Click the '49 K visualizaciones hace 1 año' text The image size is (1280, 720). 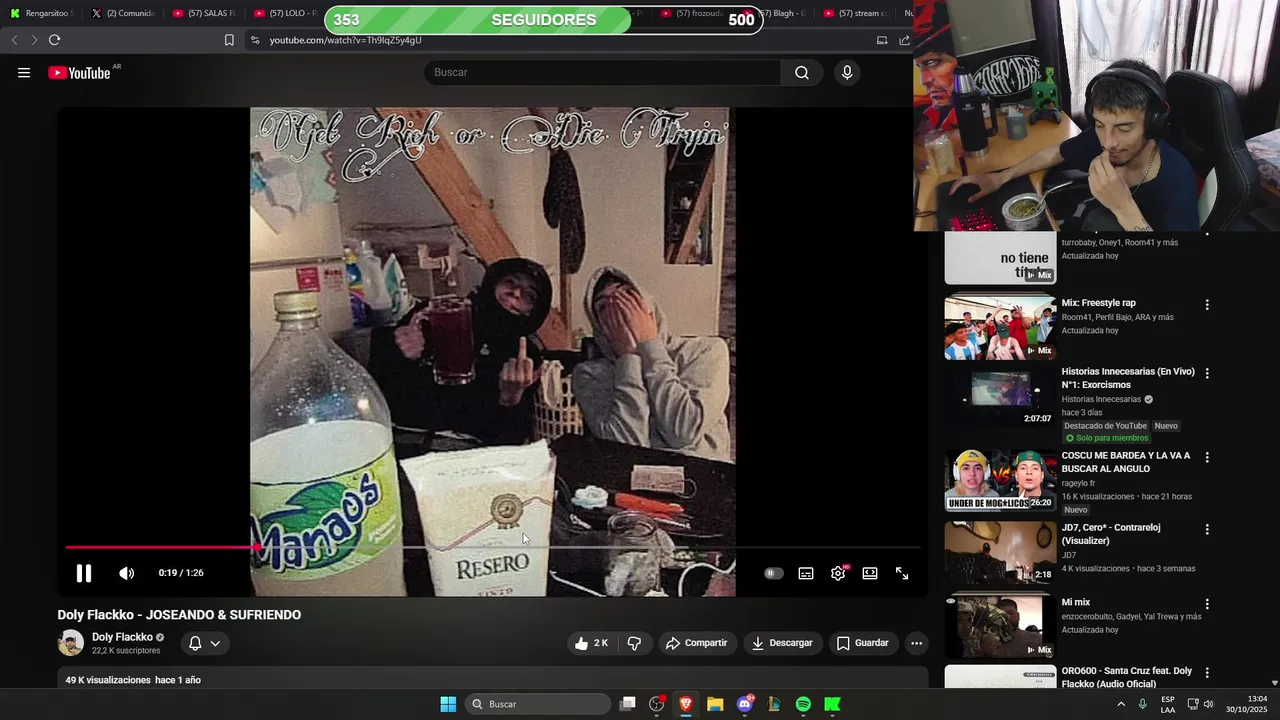133,680
